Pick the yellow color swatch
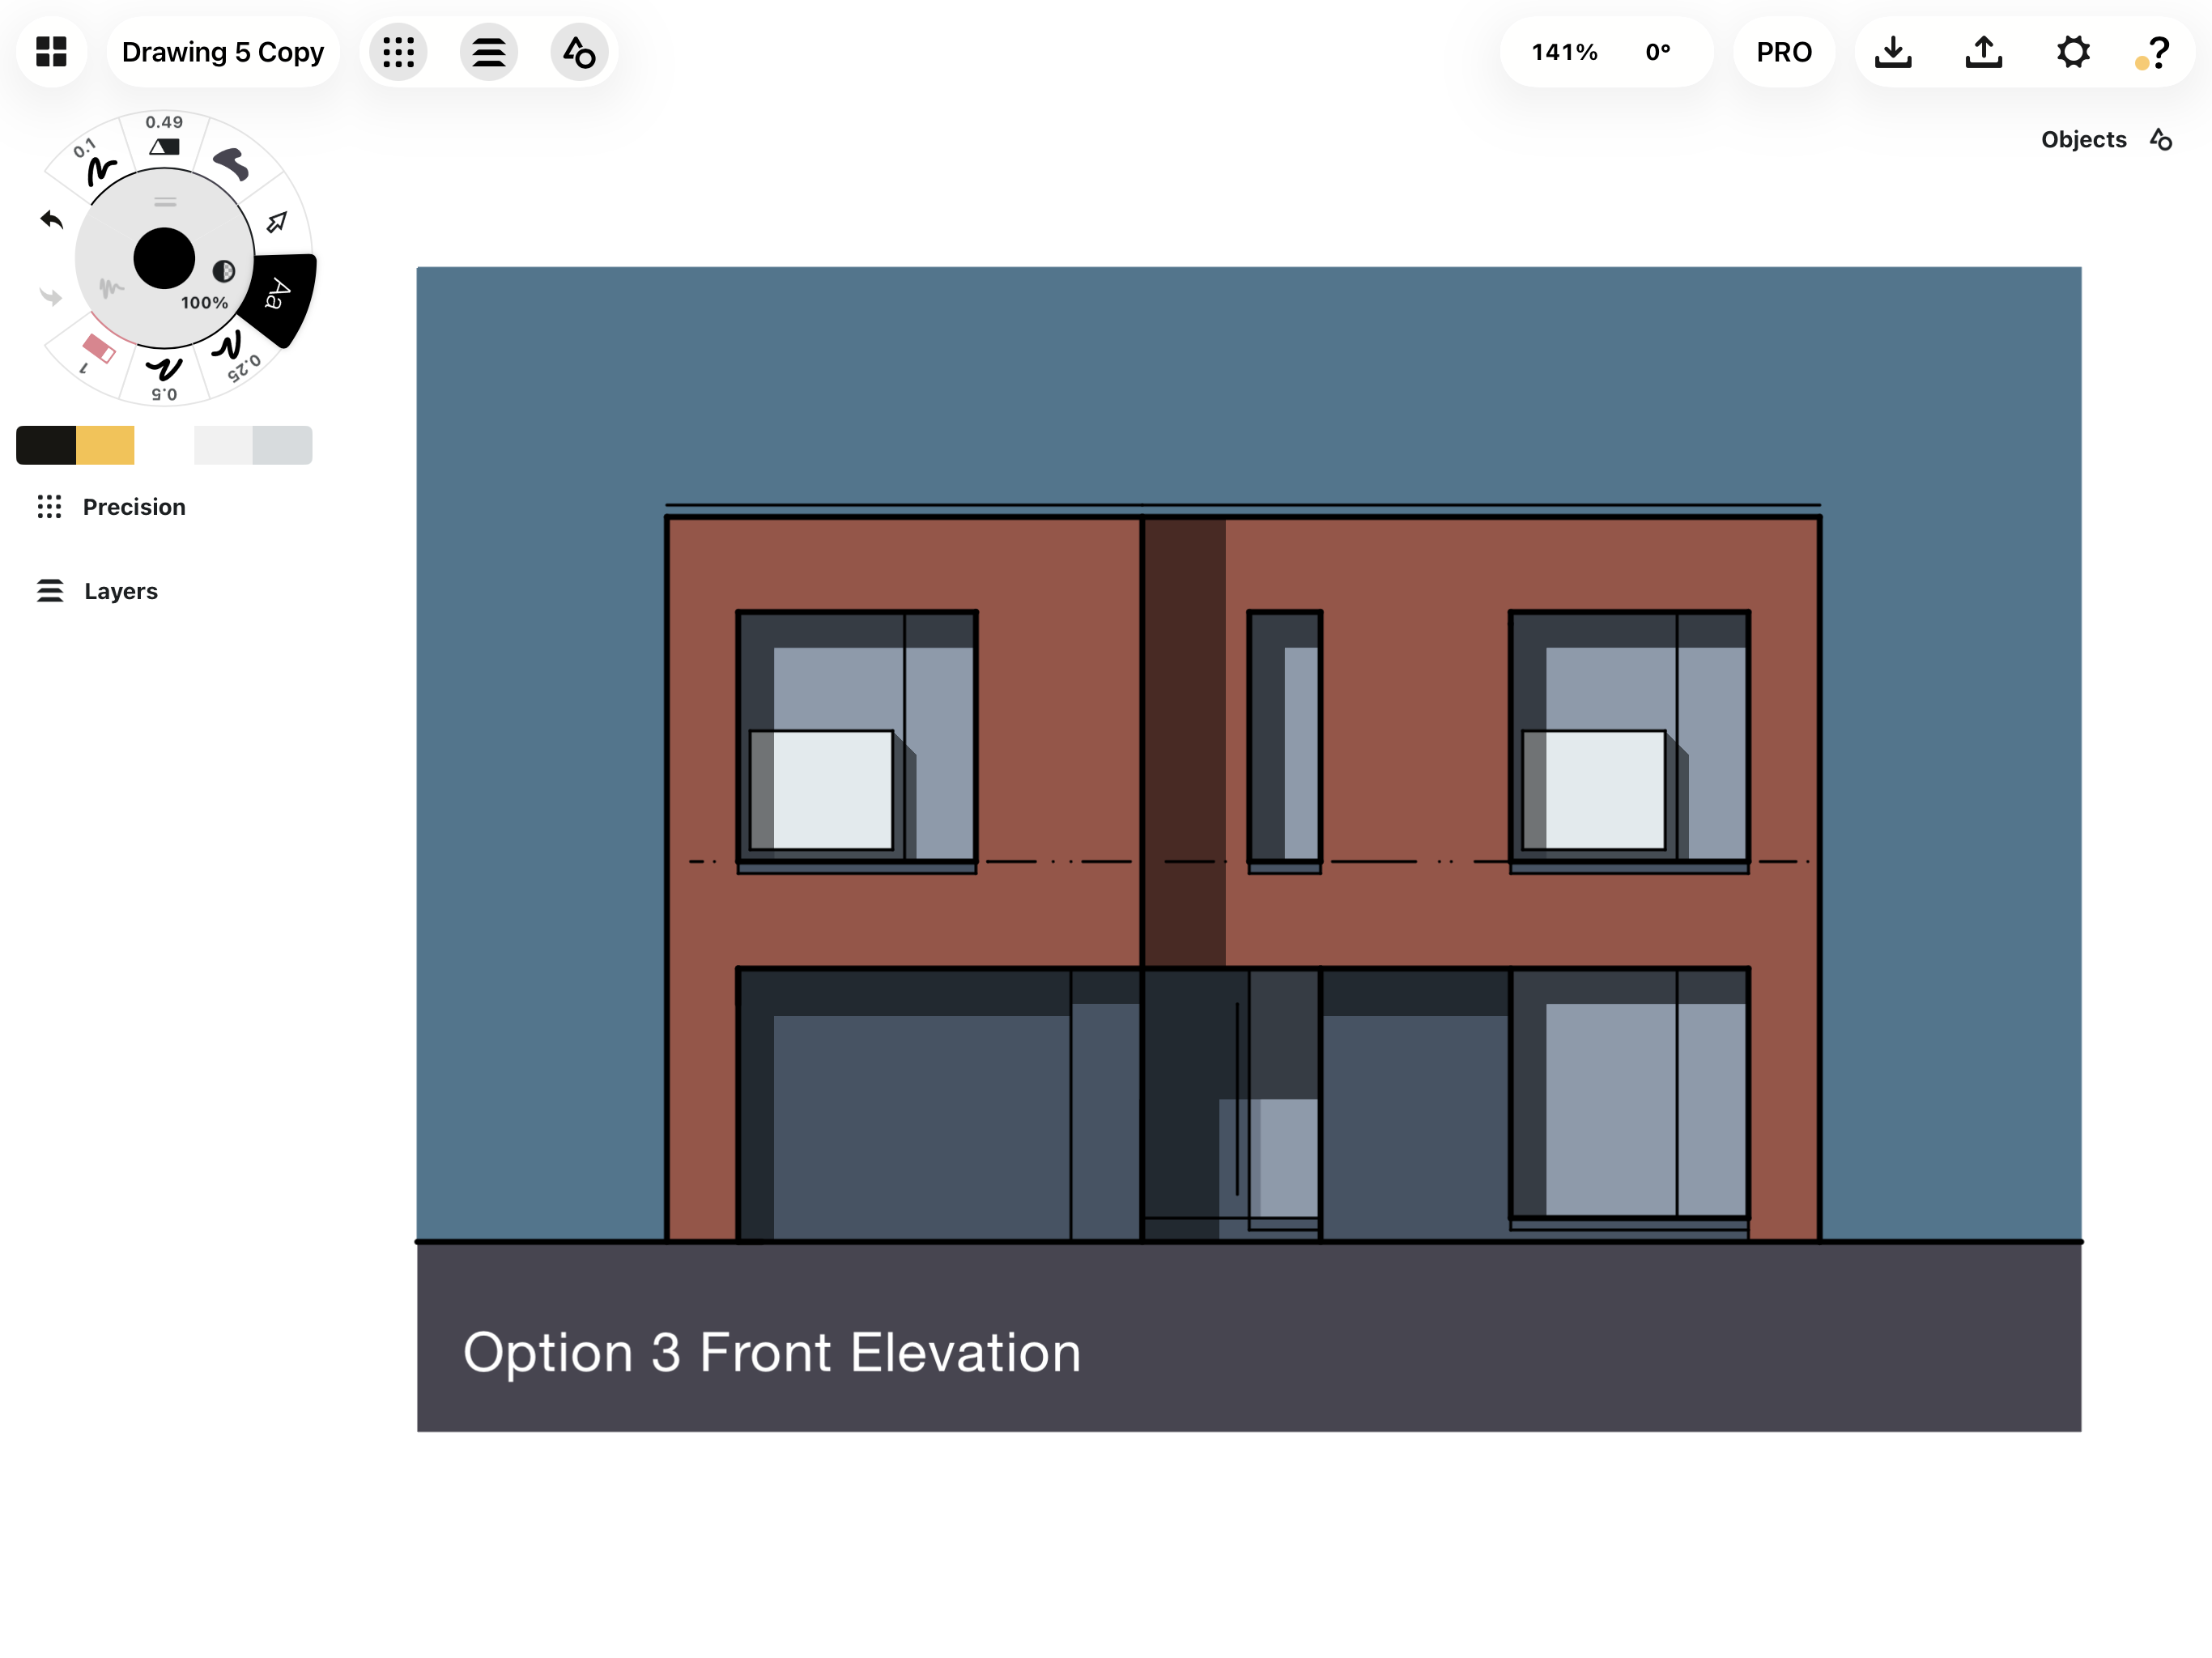 105,445
